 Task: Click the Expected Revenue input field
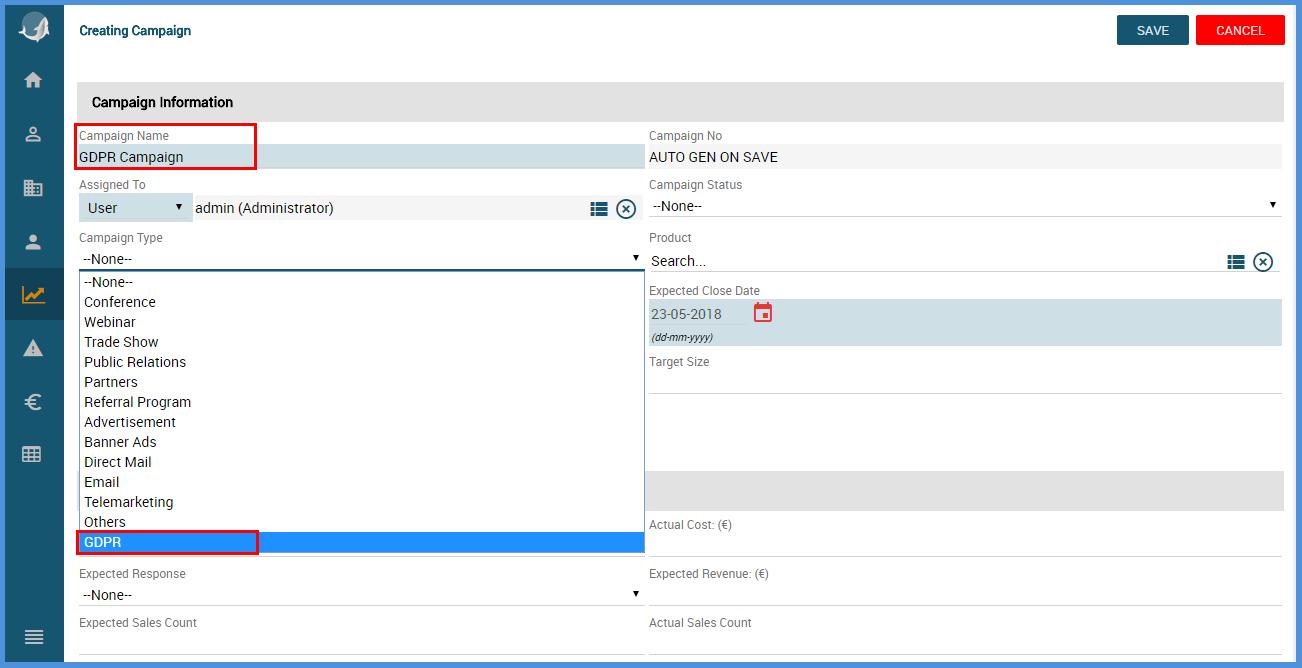point(965,594)
